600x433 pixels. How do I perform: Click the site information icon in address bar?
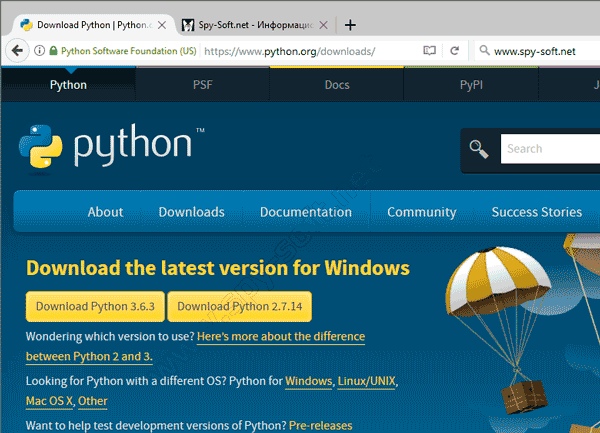point(40,50)
